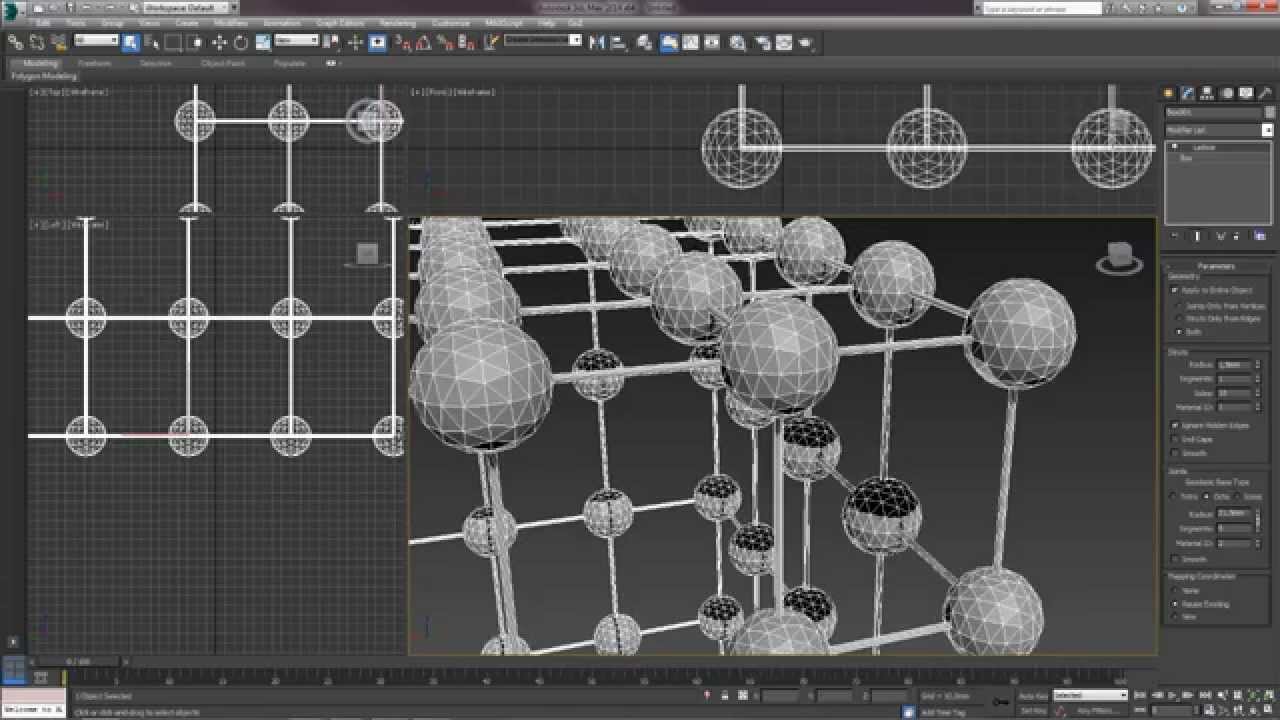Open the Selected key filter dropdown
Viewport: 1280px width, 720px height.
coord(1091,695)
